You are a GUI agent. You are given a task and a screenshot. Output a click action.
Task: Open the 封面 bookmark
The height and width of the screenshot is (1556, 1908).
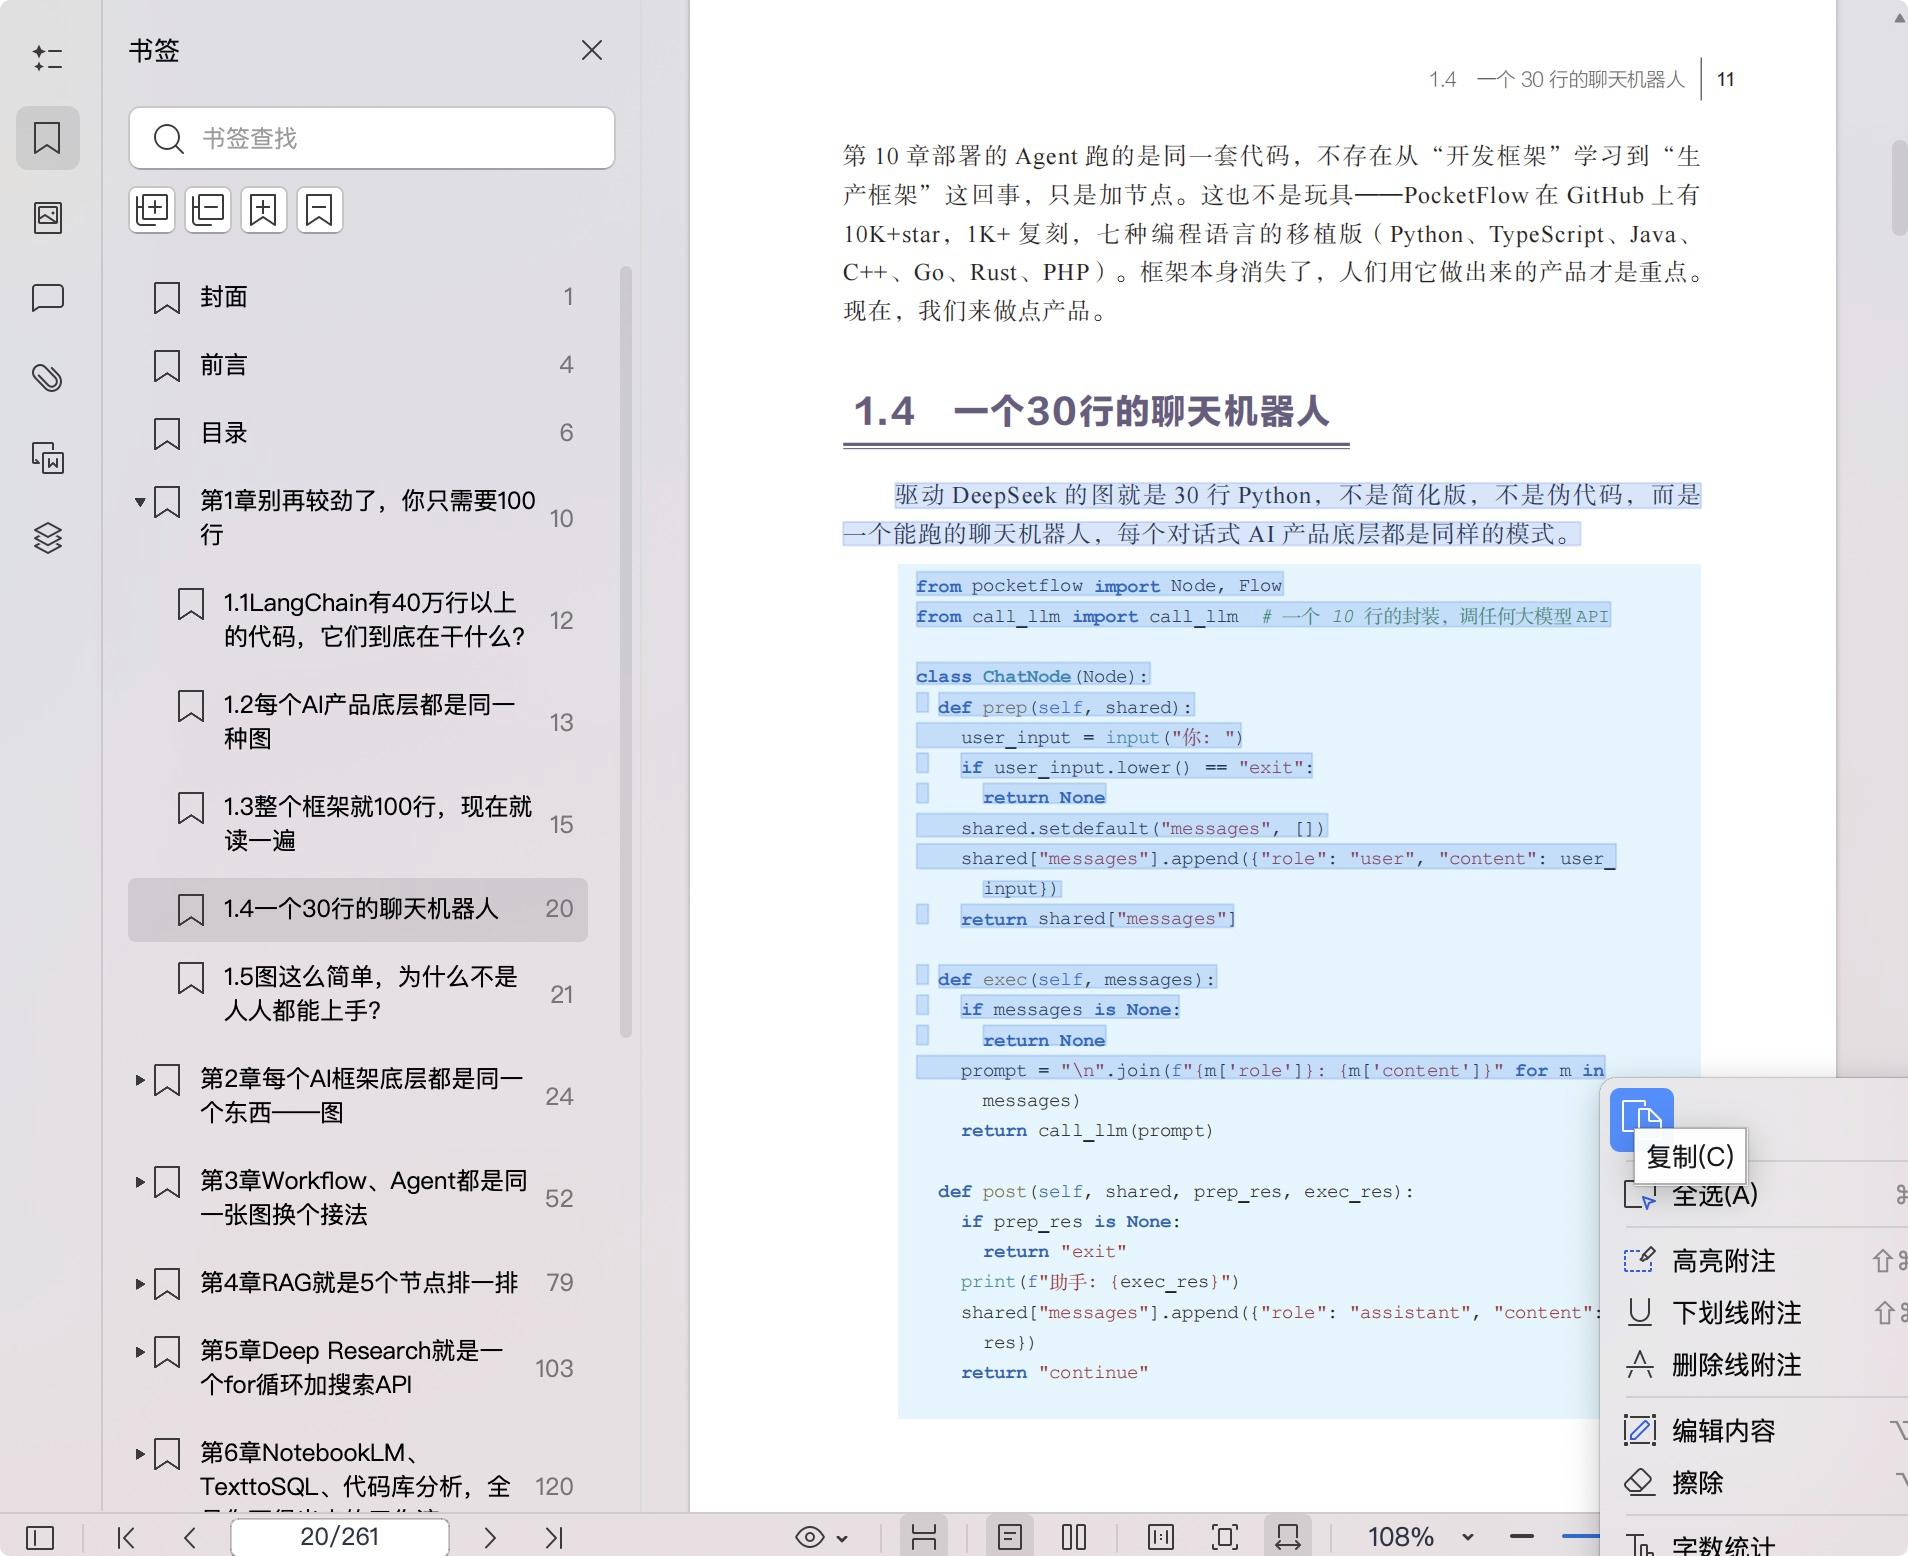pyautogui.click(x=358, y=297)
